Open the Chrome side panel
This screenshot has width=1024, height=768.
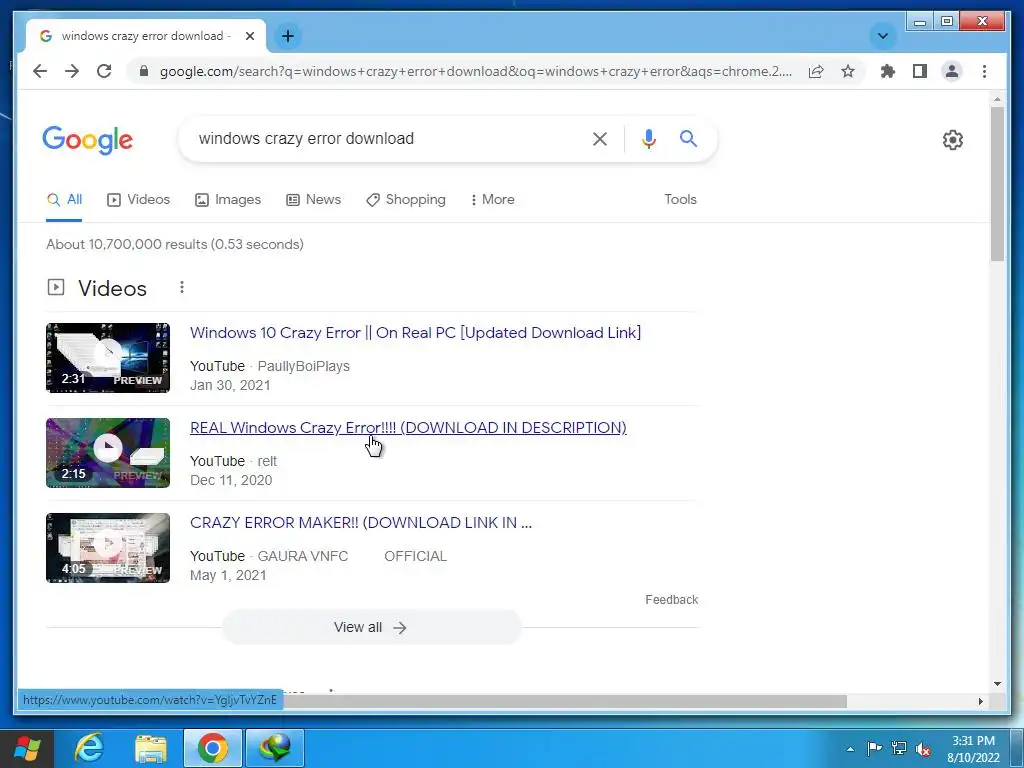point(920,71)
